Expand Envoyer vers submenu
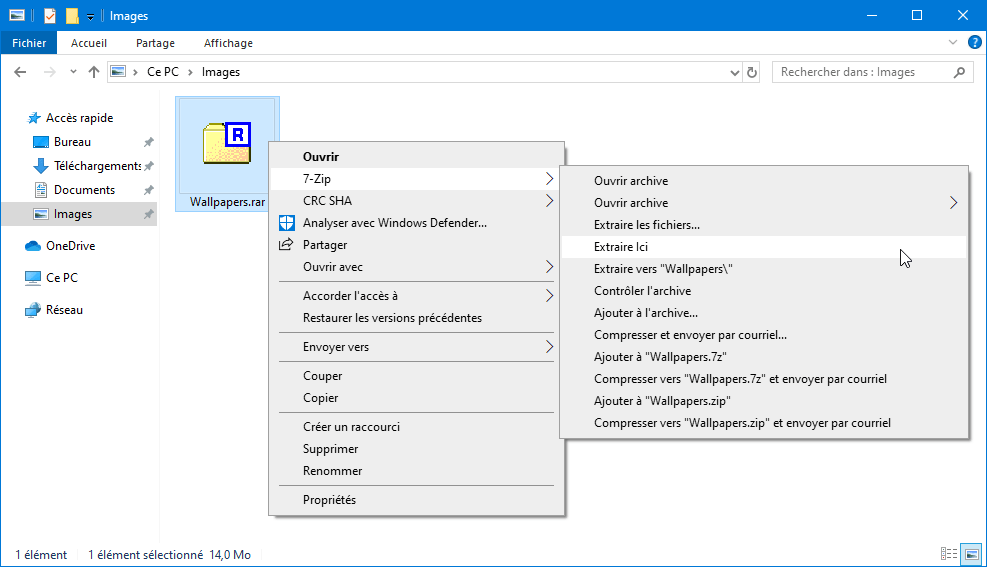Viewport: 987px width, 567px height. tap(416, 347)
